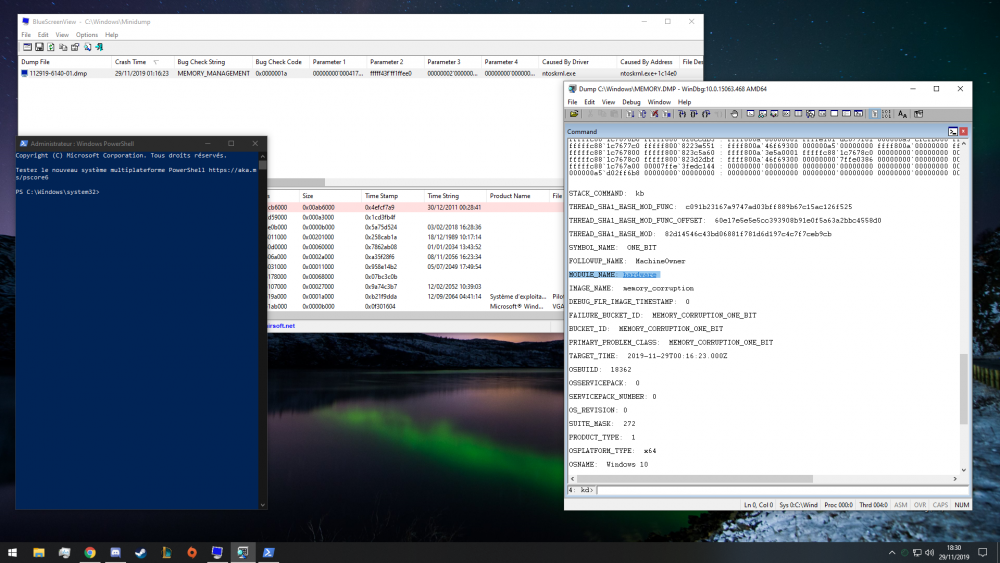Click the kd> command input field in WinDbg
Viewport: 1000px width, 563px height.
[781, 490]
